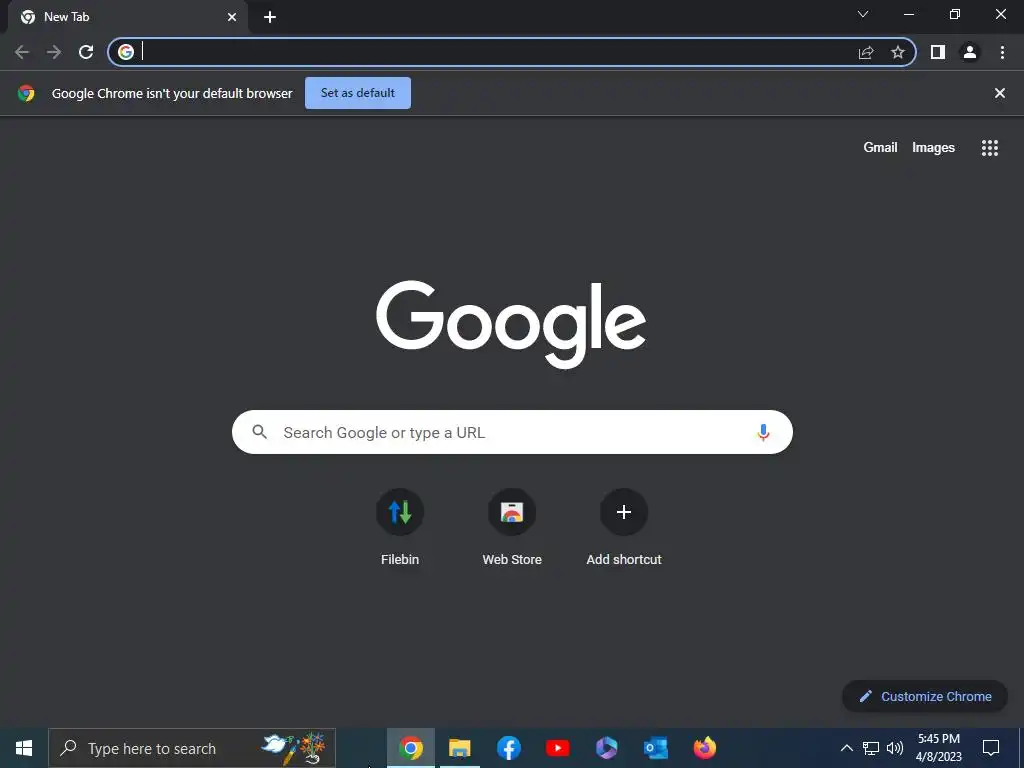Open the notifications action center
This screenshot has height=768, width=1024.
[x=991, y=748]
